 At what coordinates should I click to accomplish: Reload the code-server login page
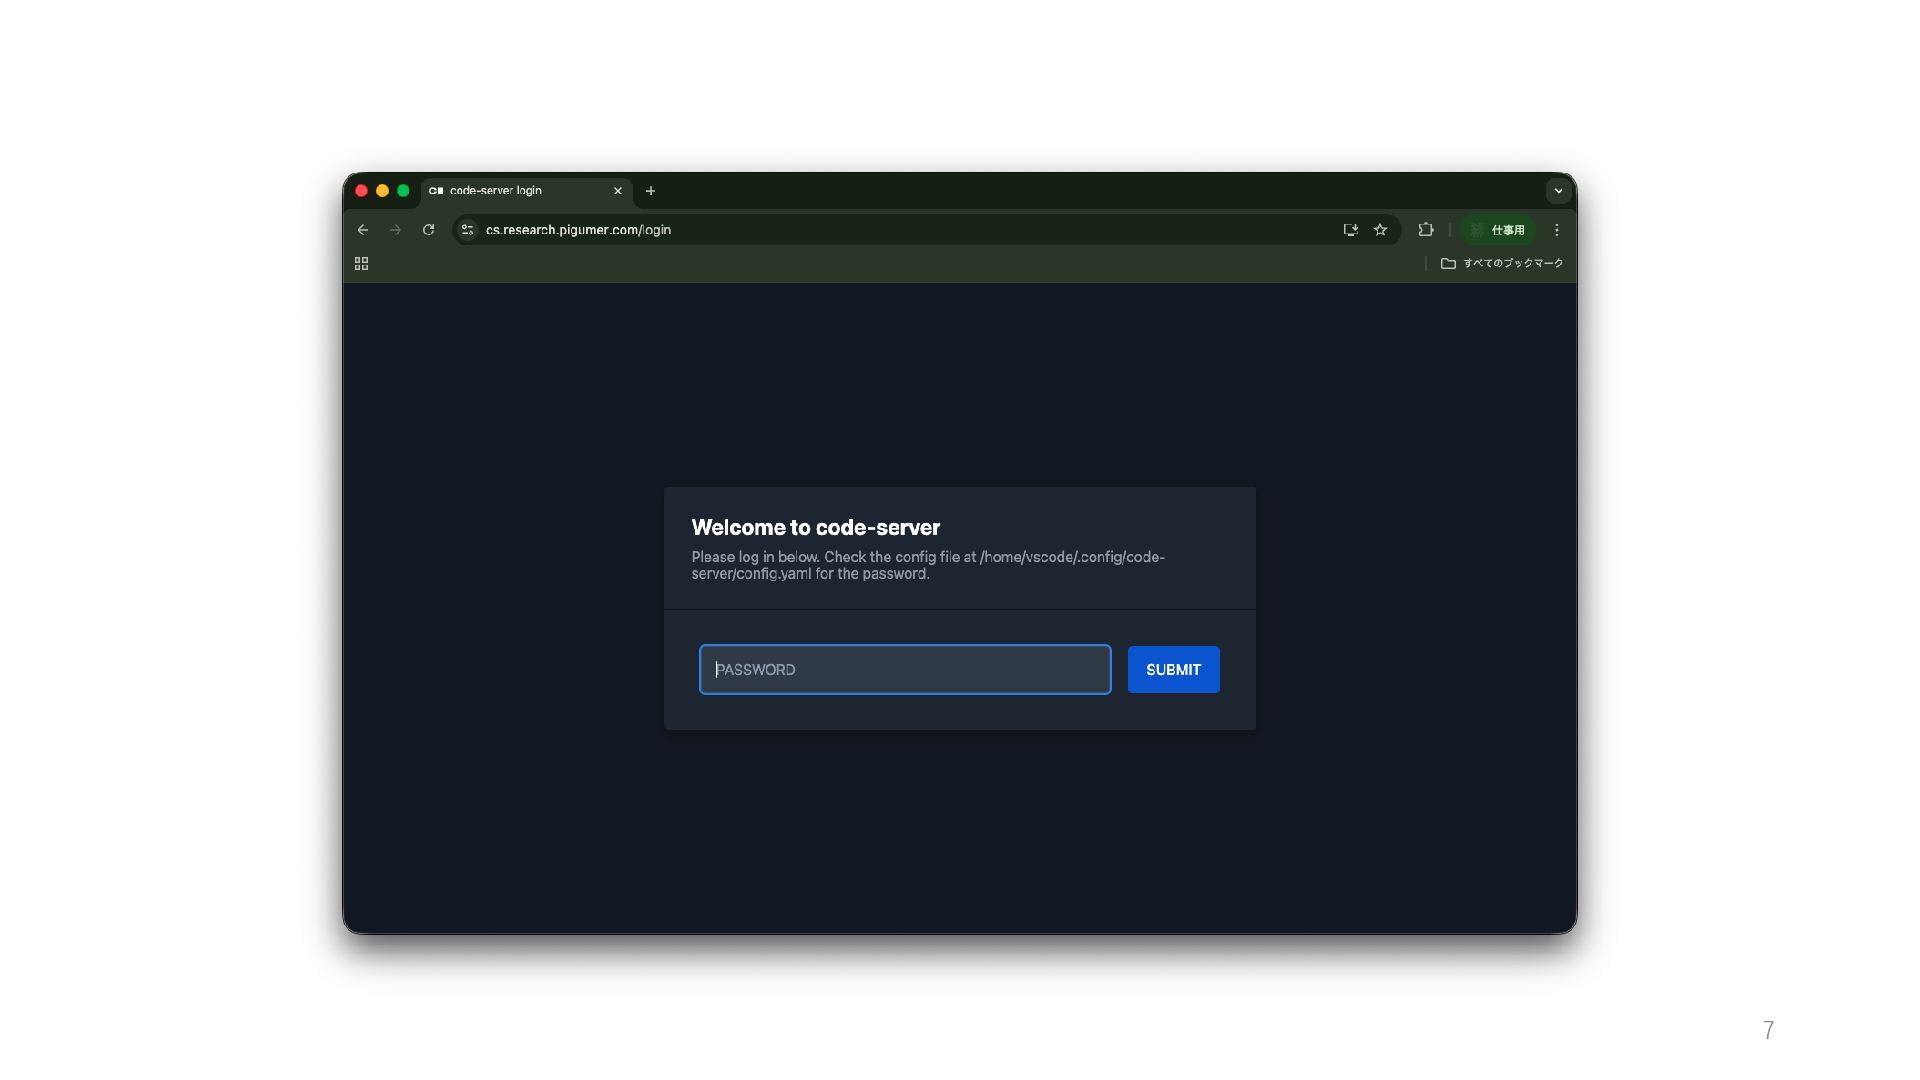pyautogui.click(x=428, y=230)
